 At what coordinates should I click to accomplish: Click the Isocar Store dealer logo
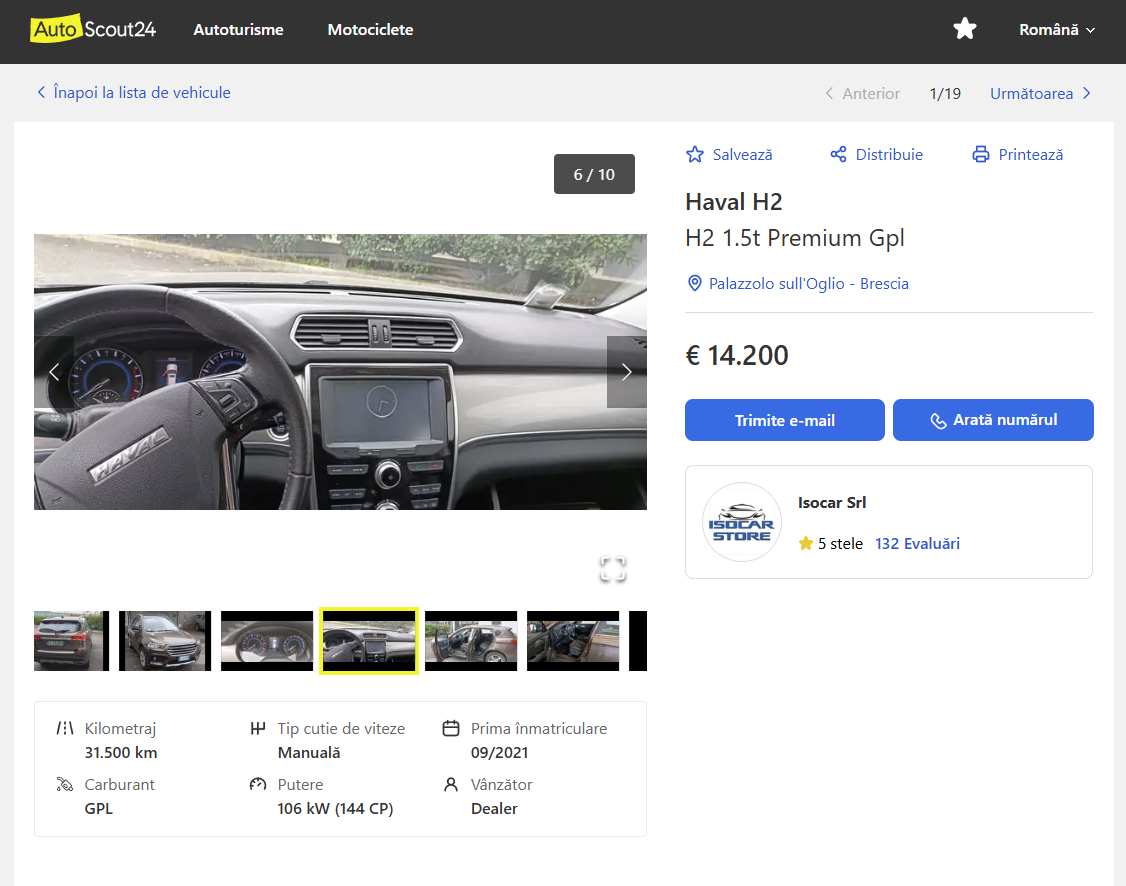tap(741, 522)
